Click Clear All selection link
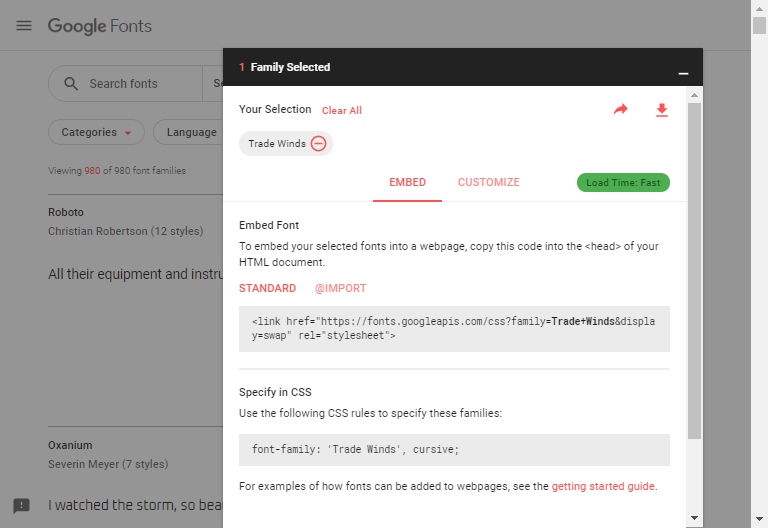 point(342,111)
